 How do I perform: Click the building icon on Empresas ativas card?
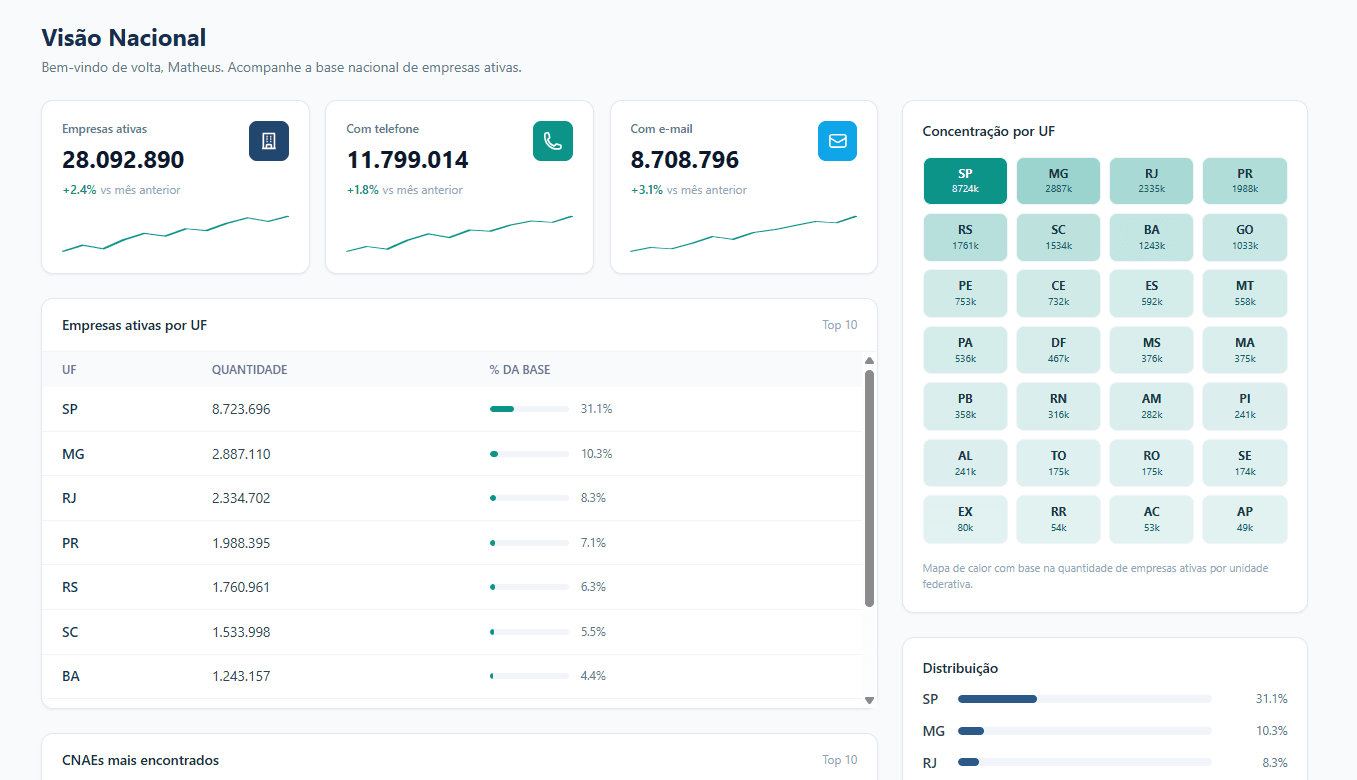(x=269, y=141)
